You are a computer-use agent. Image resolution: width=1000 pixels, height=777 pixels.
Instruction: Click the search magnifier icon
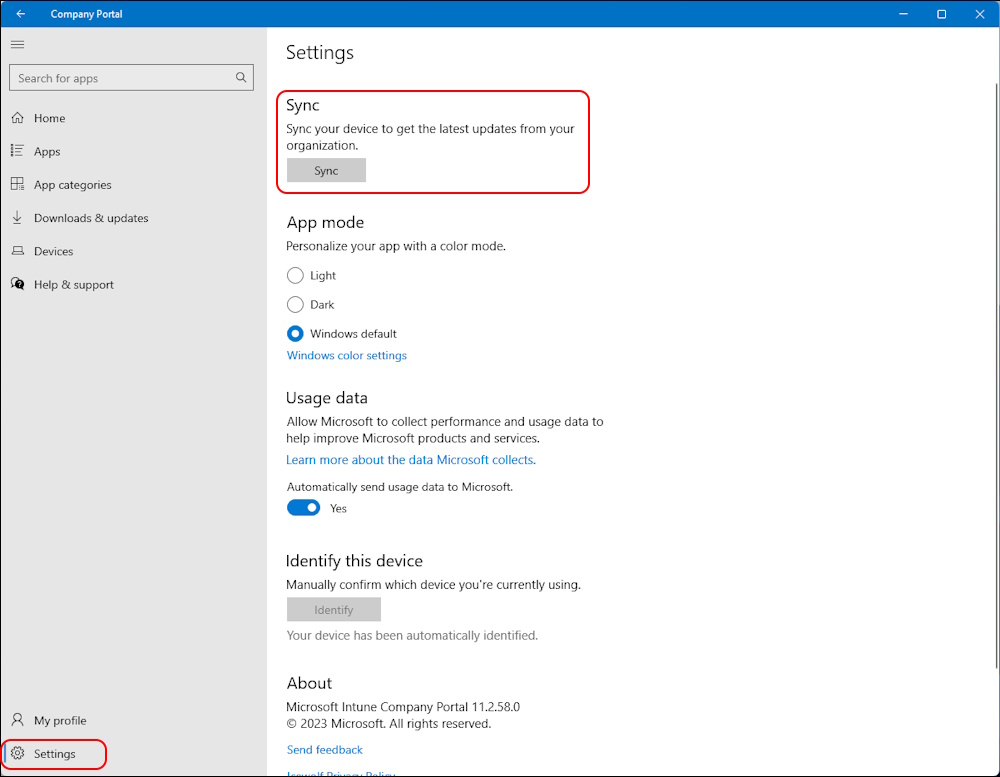tap(241, 77)
